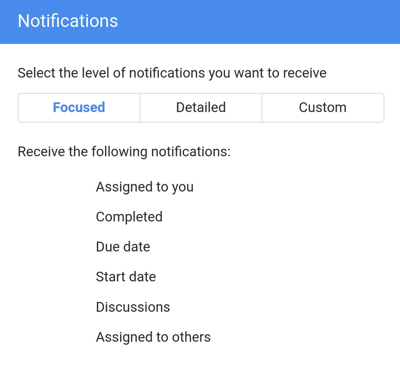Select the Focused notification level tab
This screenshot has width=400, height=368.
[79, 108]
